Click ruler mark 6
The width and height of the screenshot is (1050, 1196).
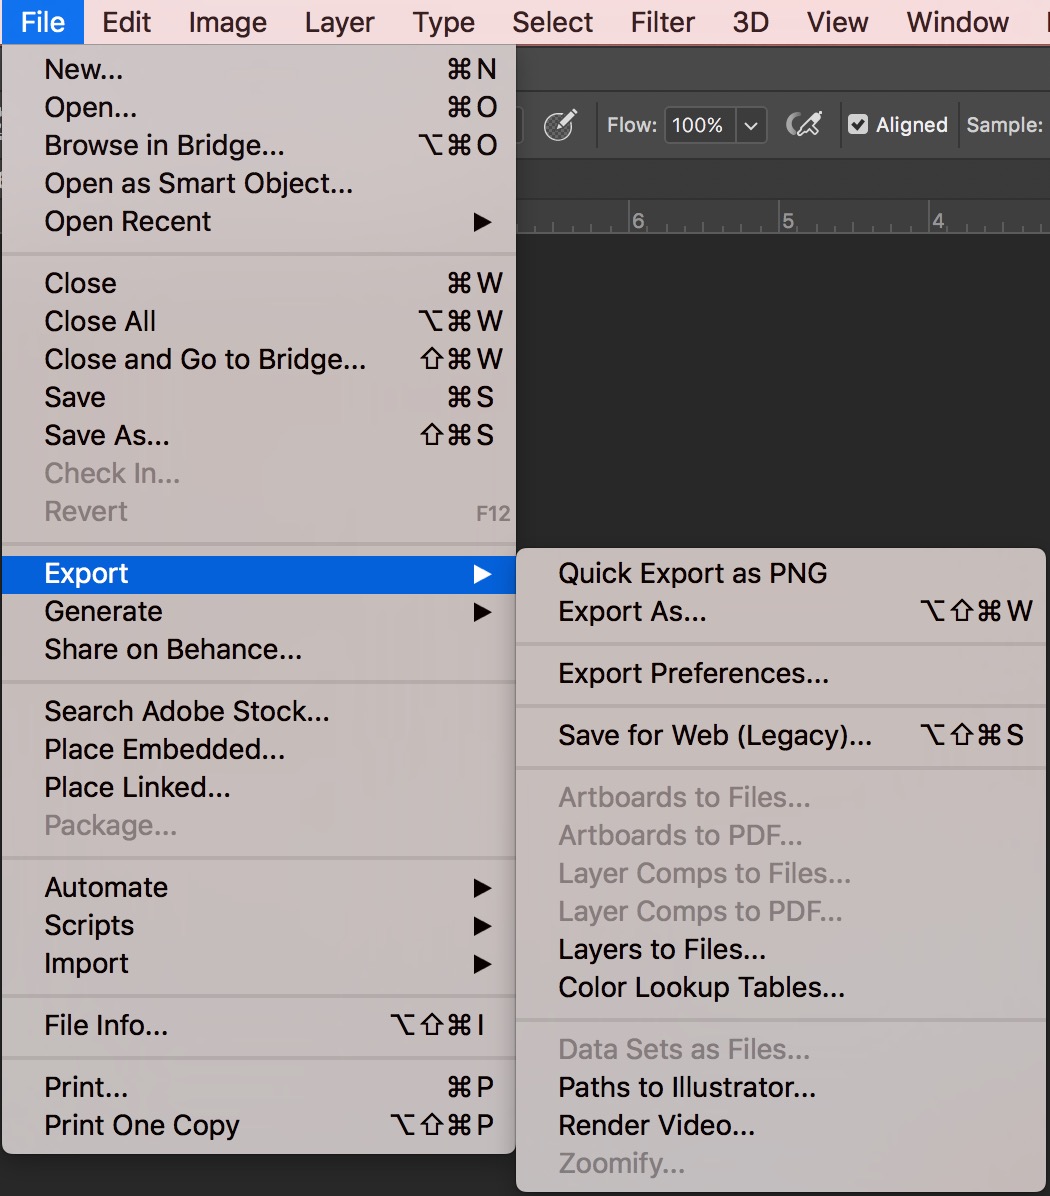coord(638,221)
